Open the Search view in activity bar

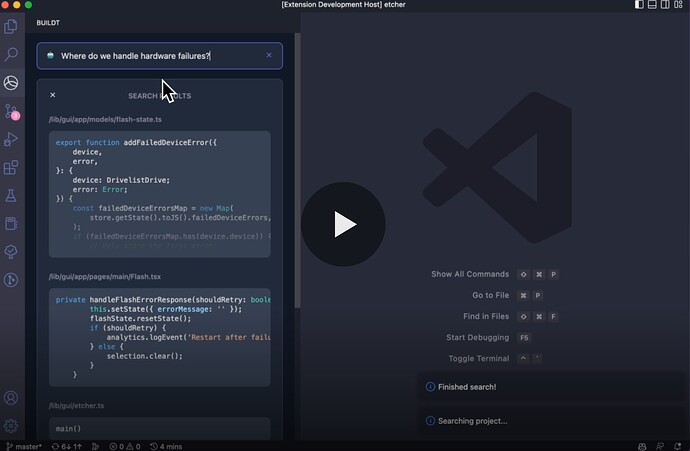point(11,55)
